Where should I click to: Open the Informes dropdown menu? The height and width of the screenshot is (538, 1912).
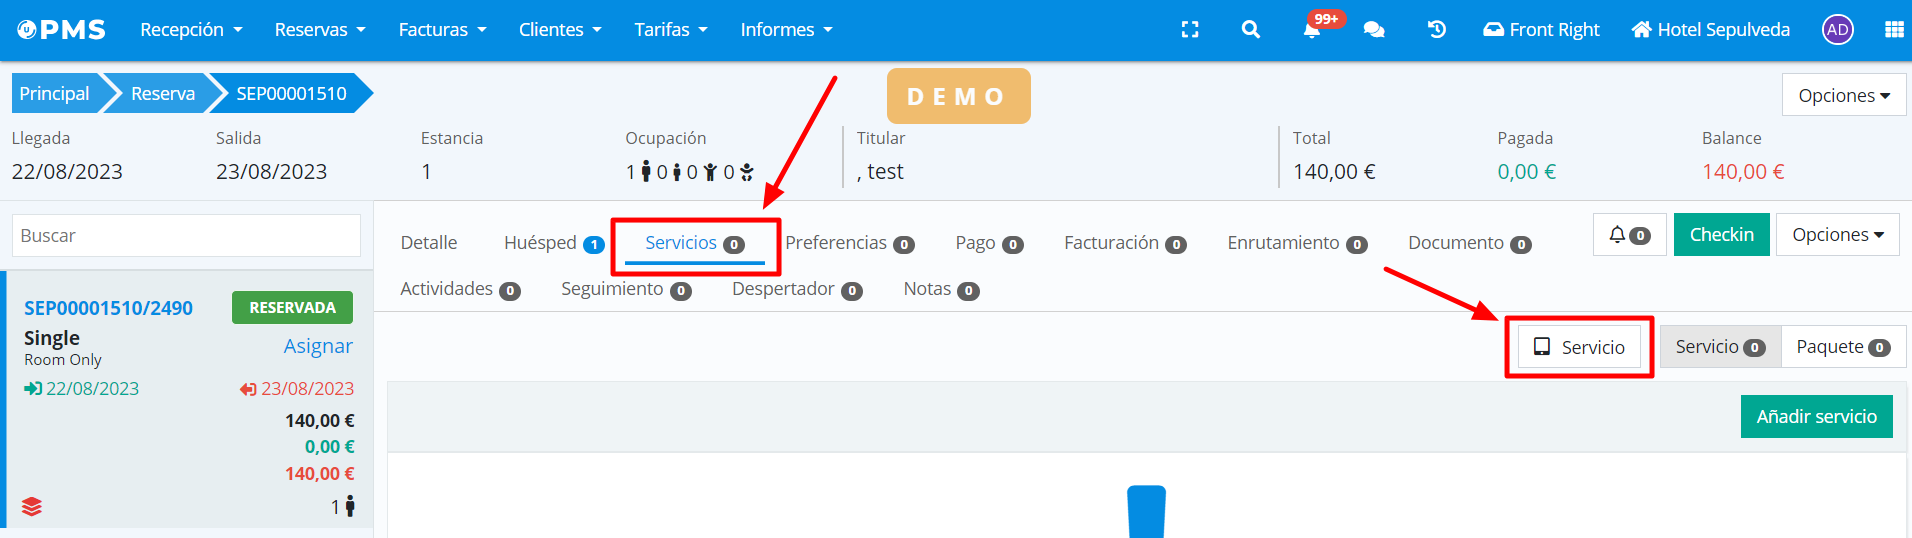click(x=786, y=30)
